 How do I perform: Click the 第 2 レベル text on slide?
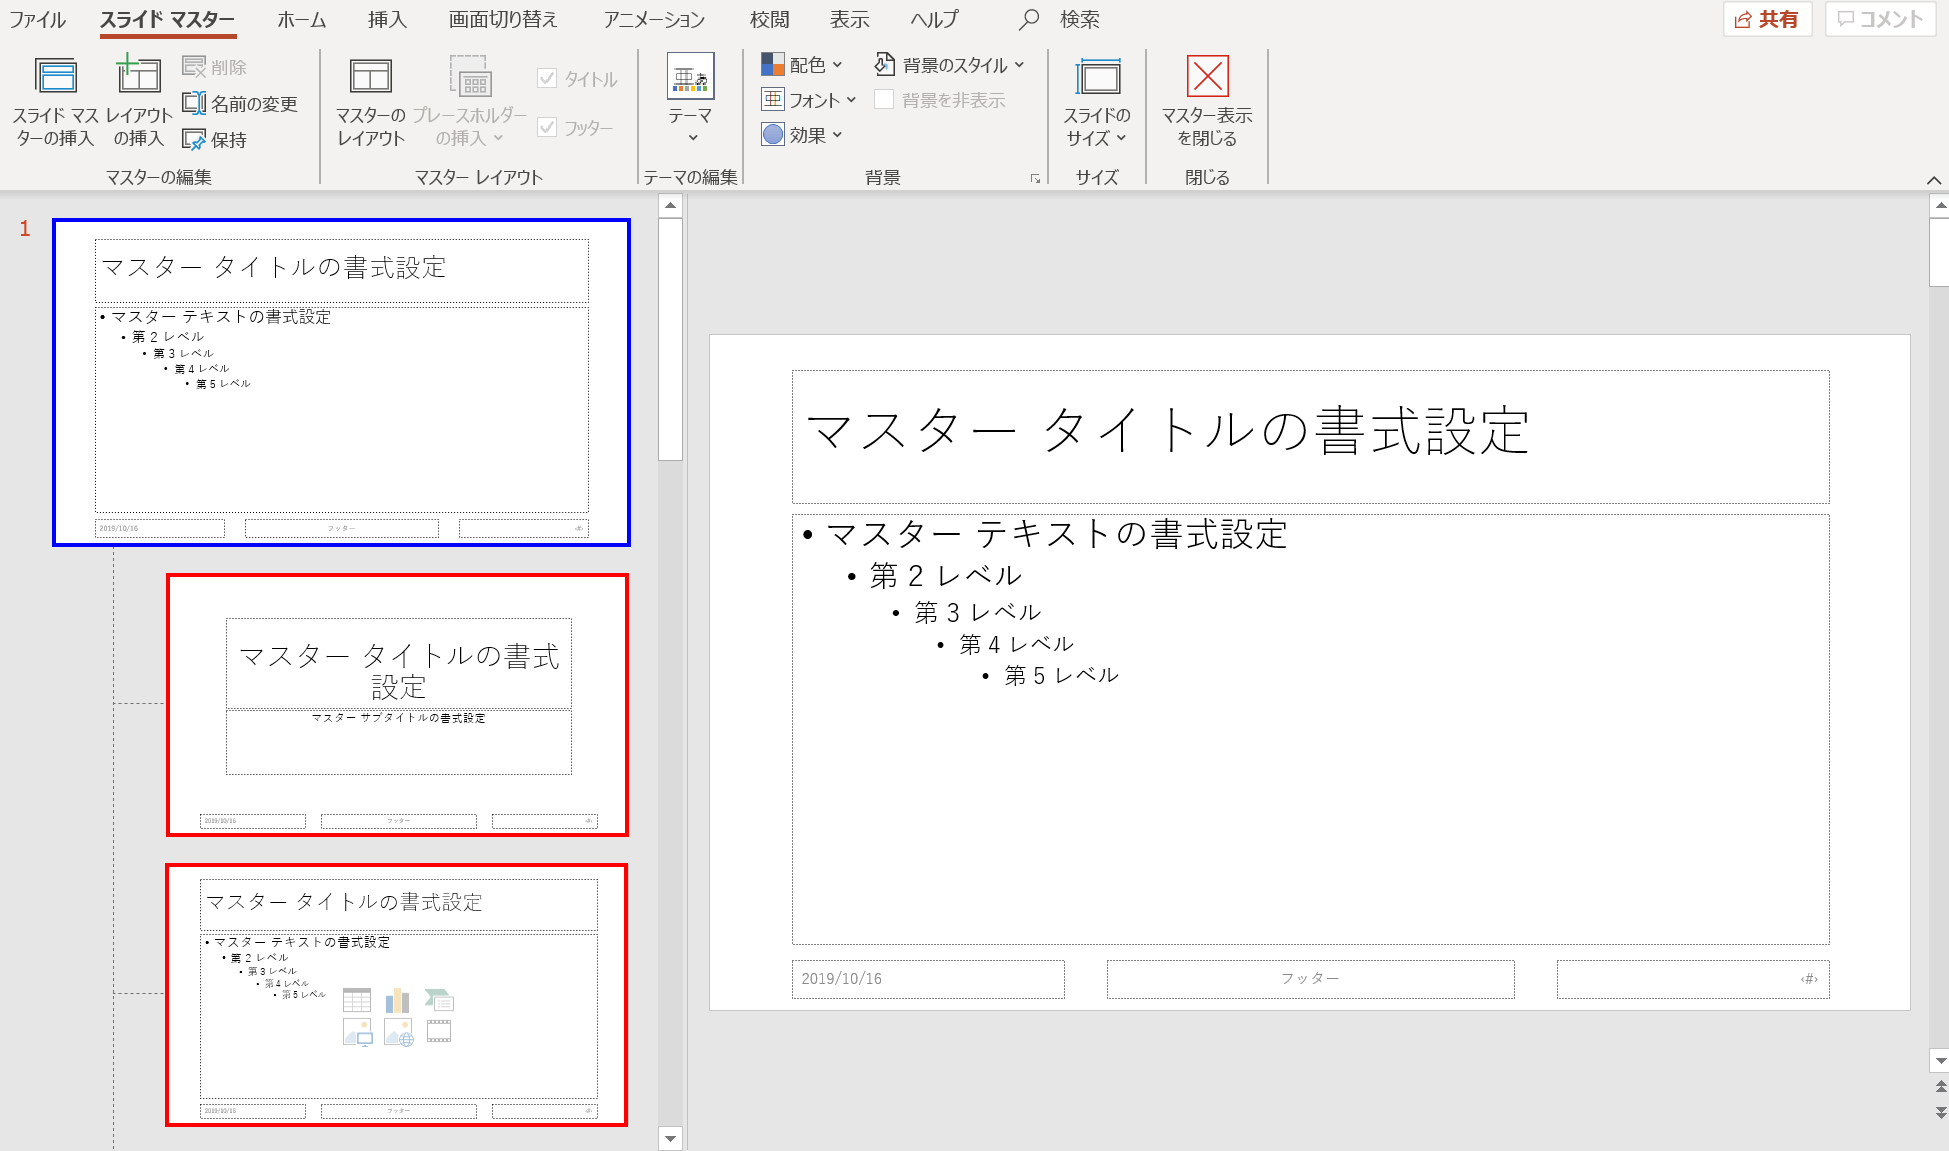pos(945,576)
